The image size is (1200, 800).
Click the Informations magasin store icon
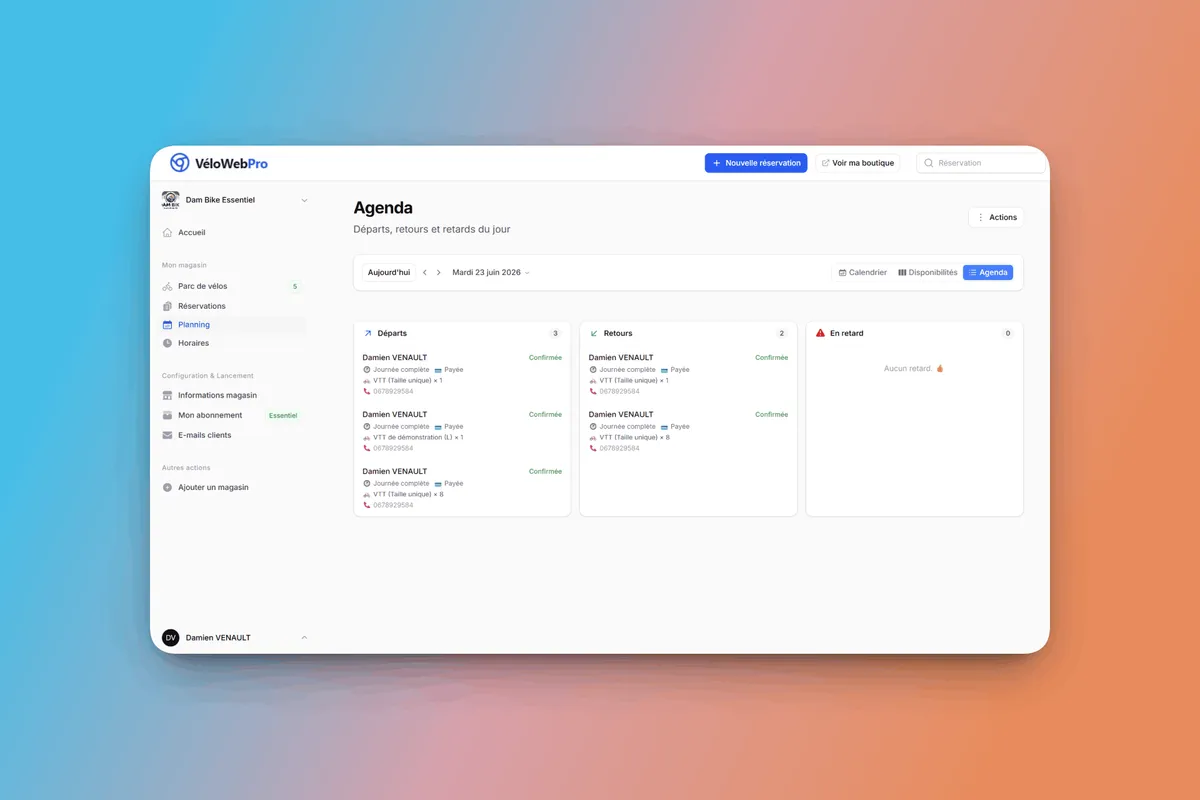coord(167,395)
